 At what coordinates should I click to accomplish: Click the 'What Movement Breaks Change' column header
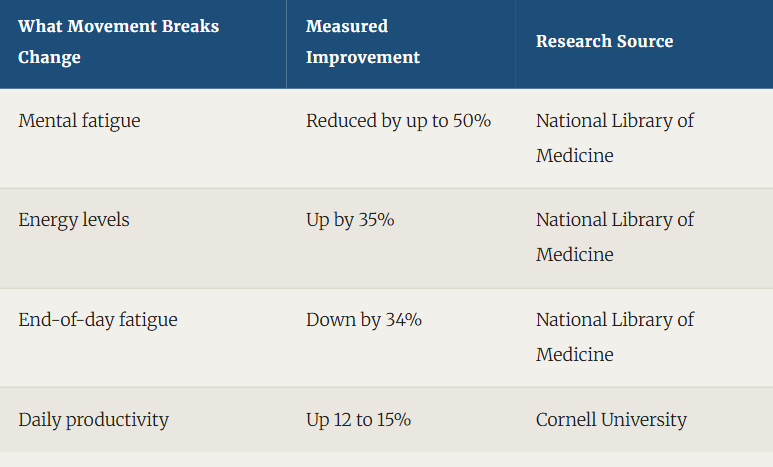(118, 41)
